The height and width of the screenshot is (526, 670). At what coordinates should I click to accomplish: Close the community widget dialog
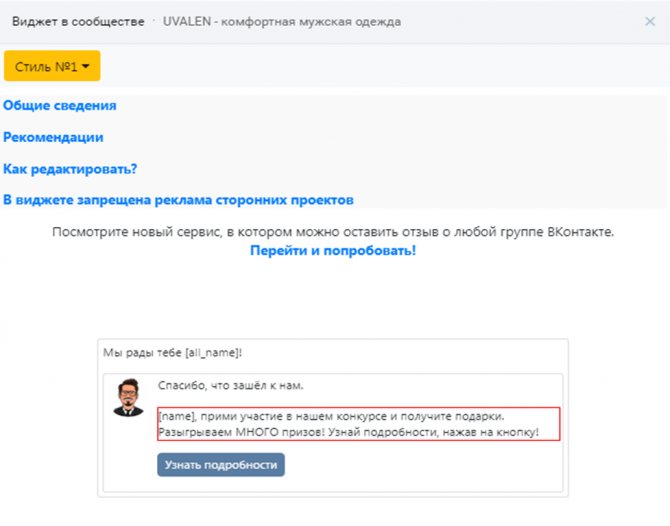[649, 21]
